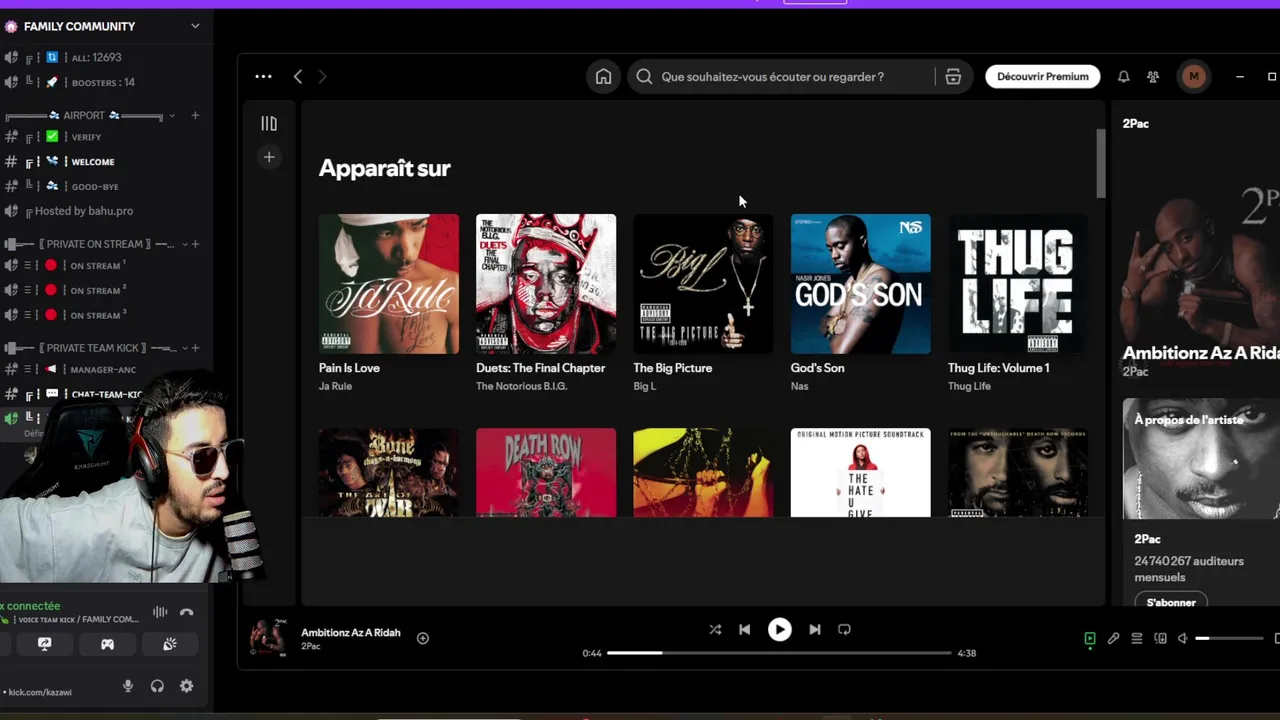This screenshot has height=720, width=1280.
Task: Deafen the Discord headphones
Action: pos(157,686)
